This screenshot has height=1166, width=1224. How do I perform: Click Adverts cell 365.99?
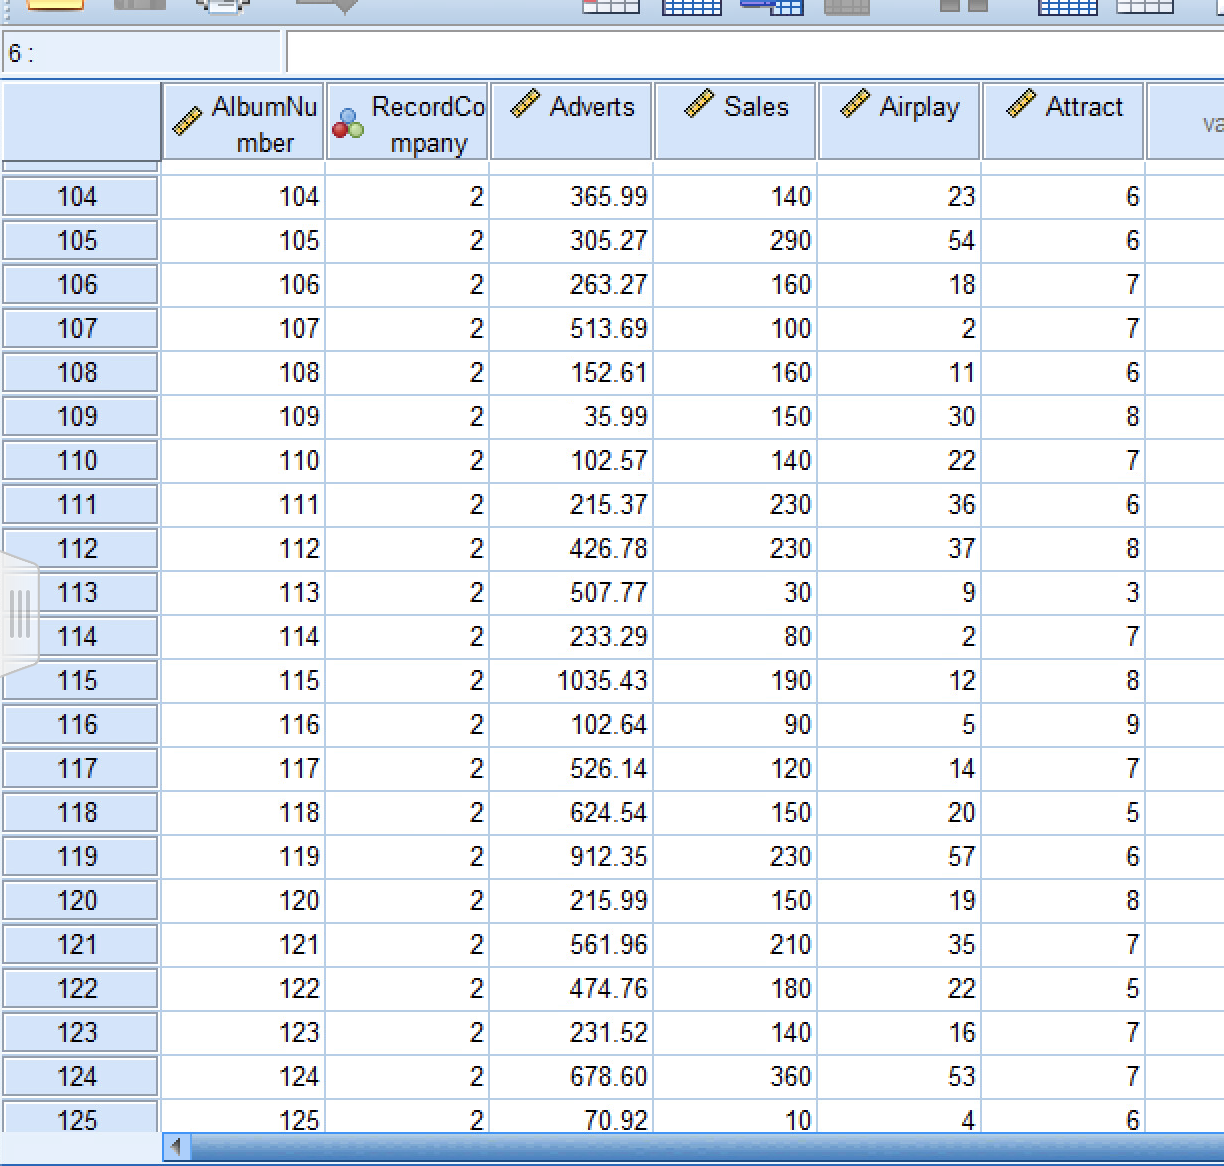point(571,196)
